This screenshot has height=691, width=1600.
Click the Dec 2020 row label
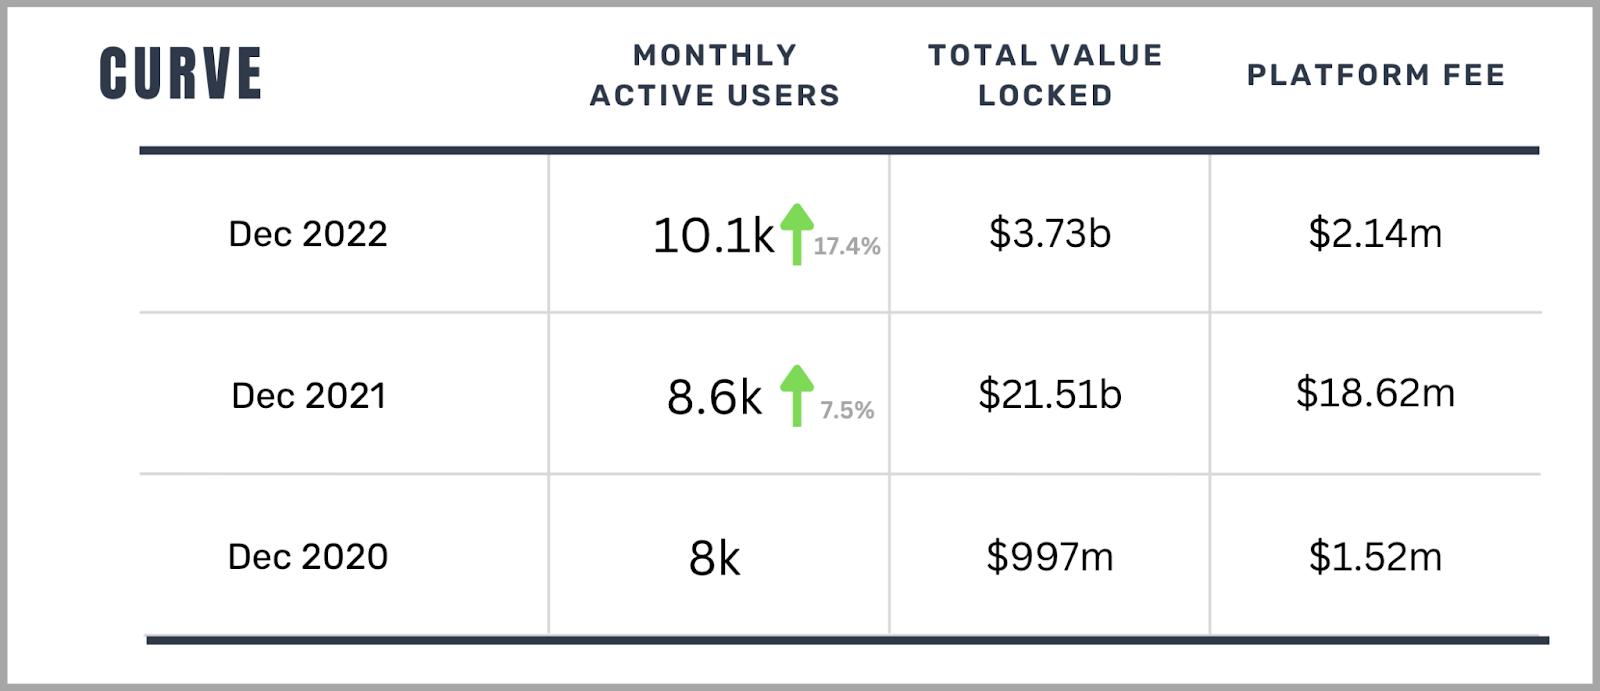[x=308, y=557]
